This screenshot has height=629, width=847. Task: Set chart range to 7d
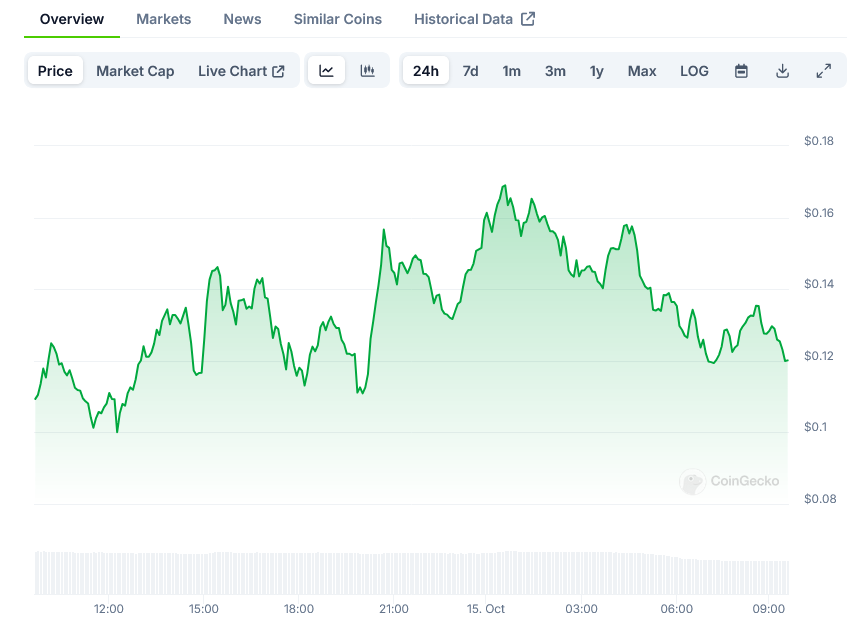(470, 71)
